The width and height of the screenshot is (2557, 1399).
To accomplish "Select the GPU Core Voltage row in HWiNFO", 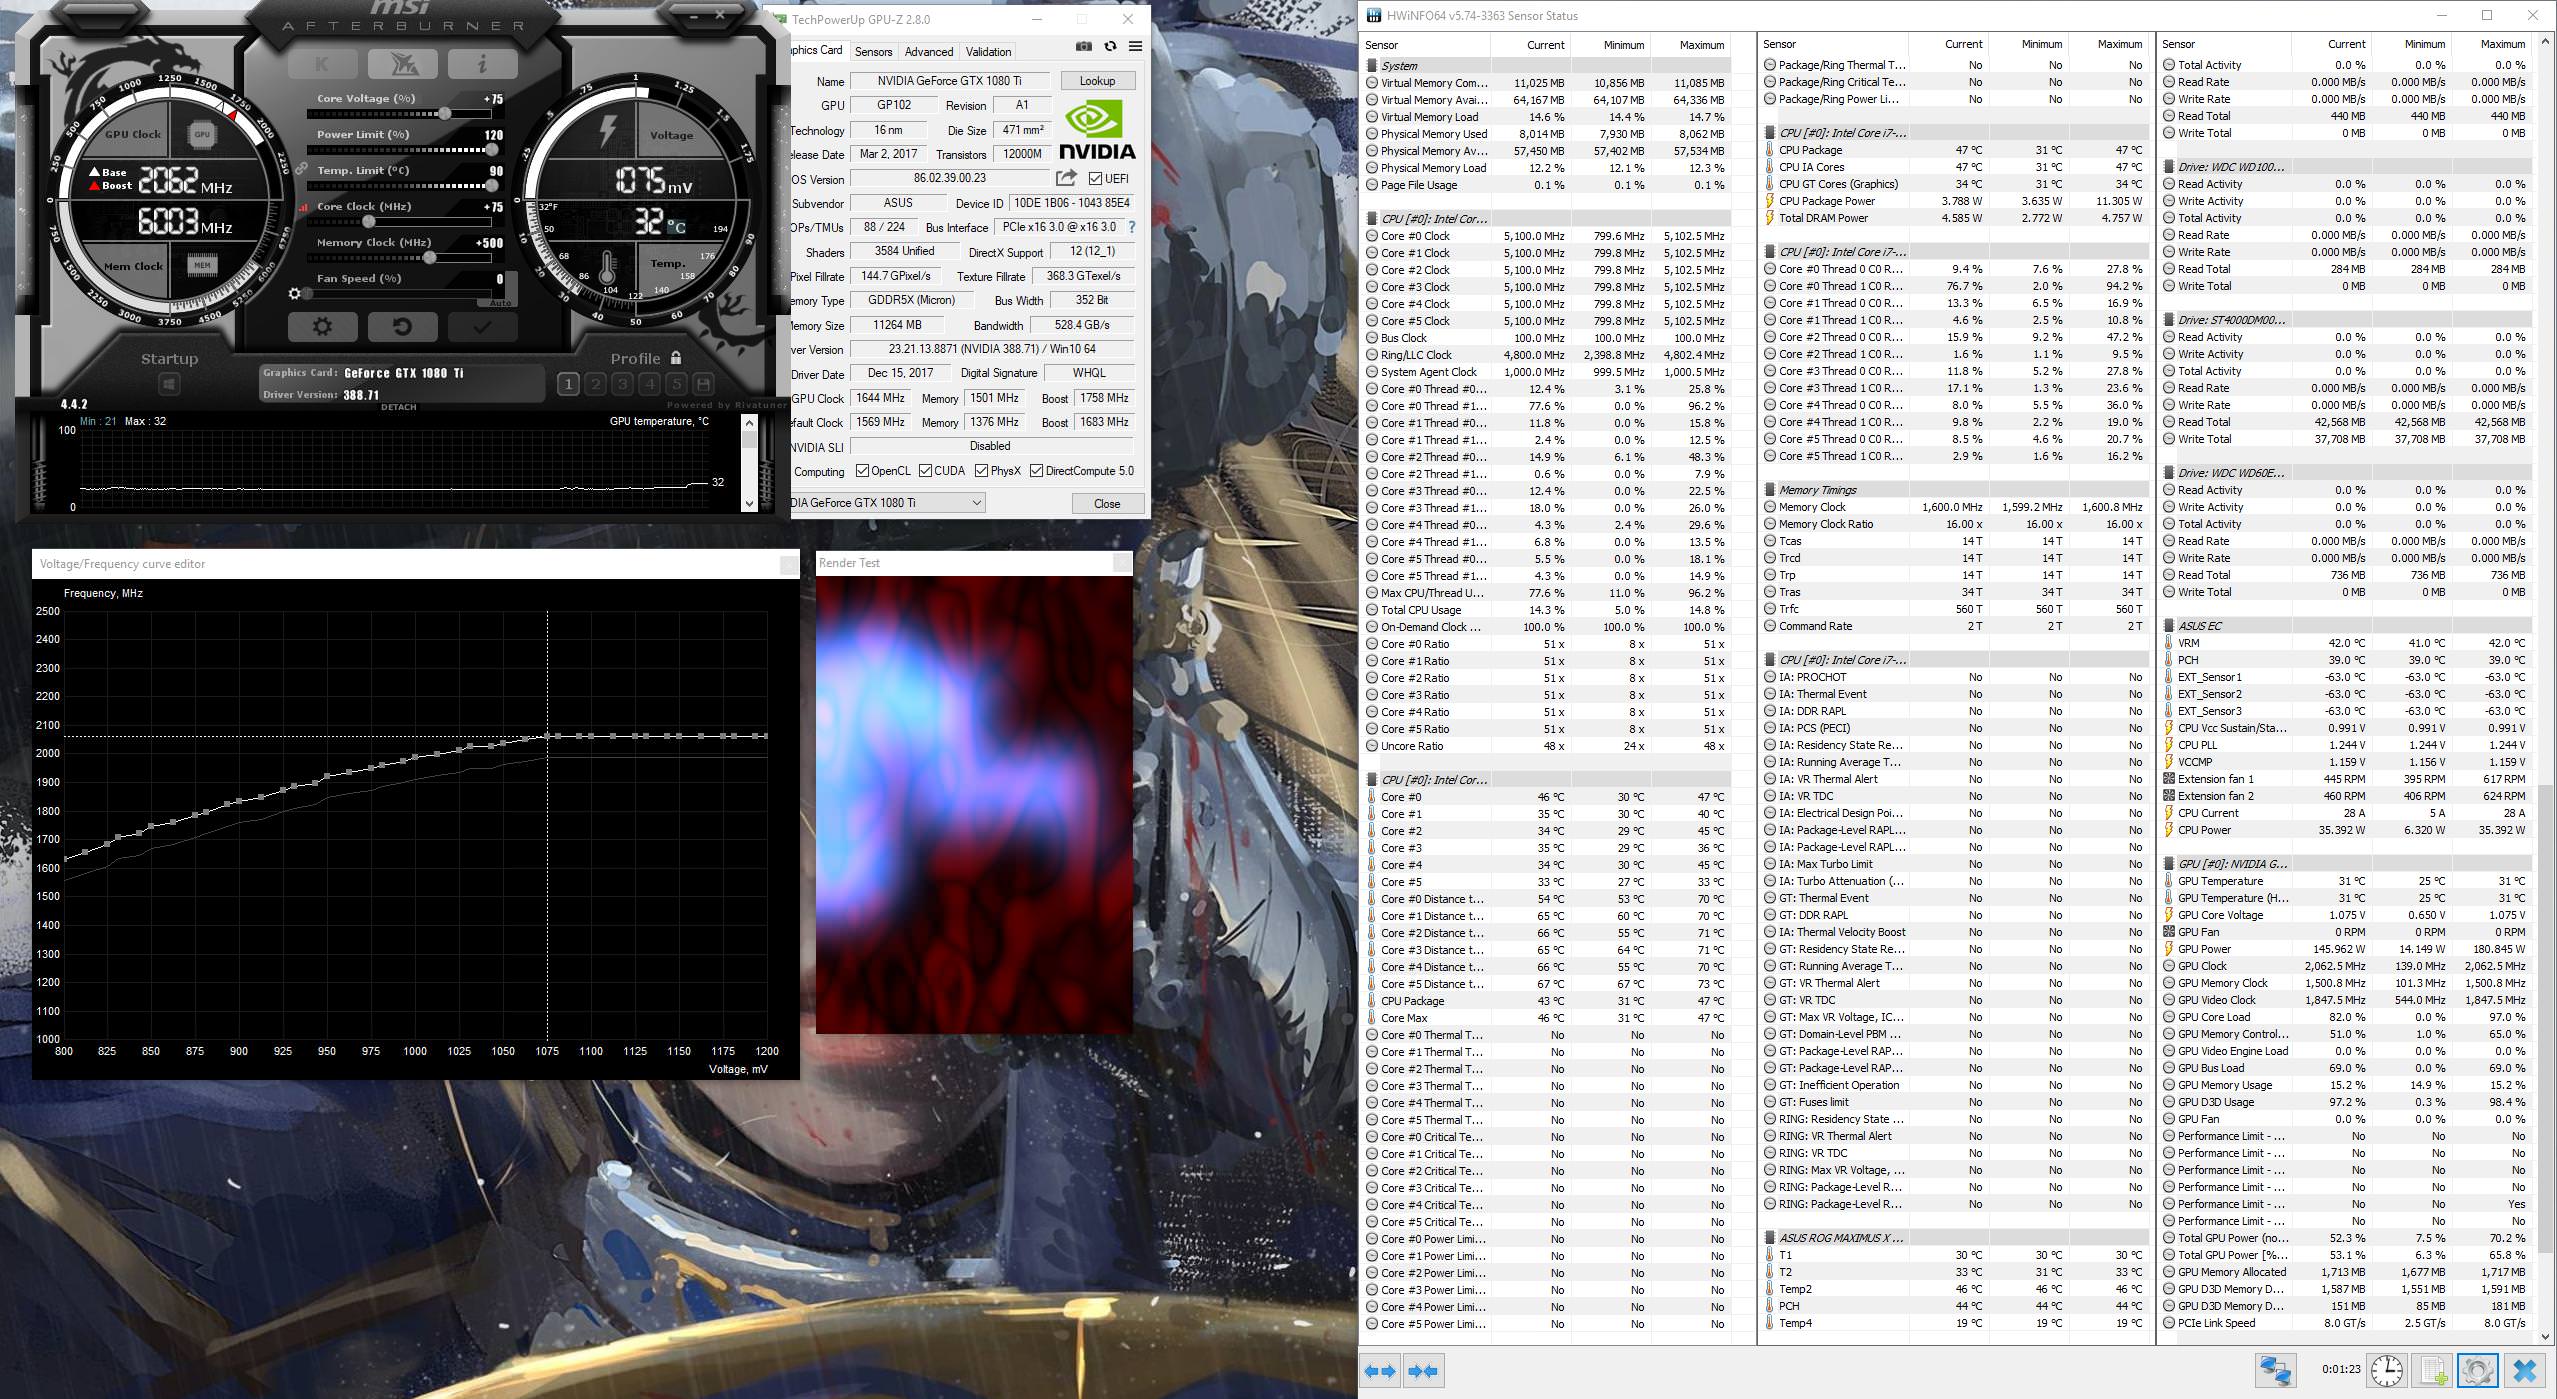I will [x=2345, y=915].
